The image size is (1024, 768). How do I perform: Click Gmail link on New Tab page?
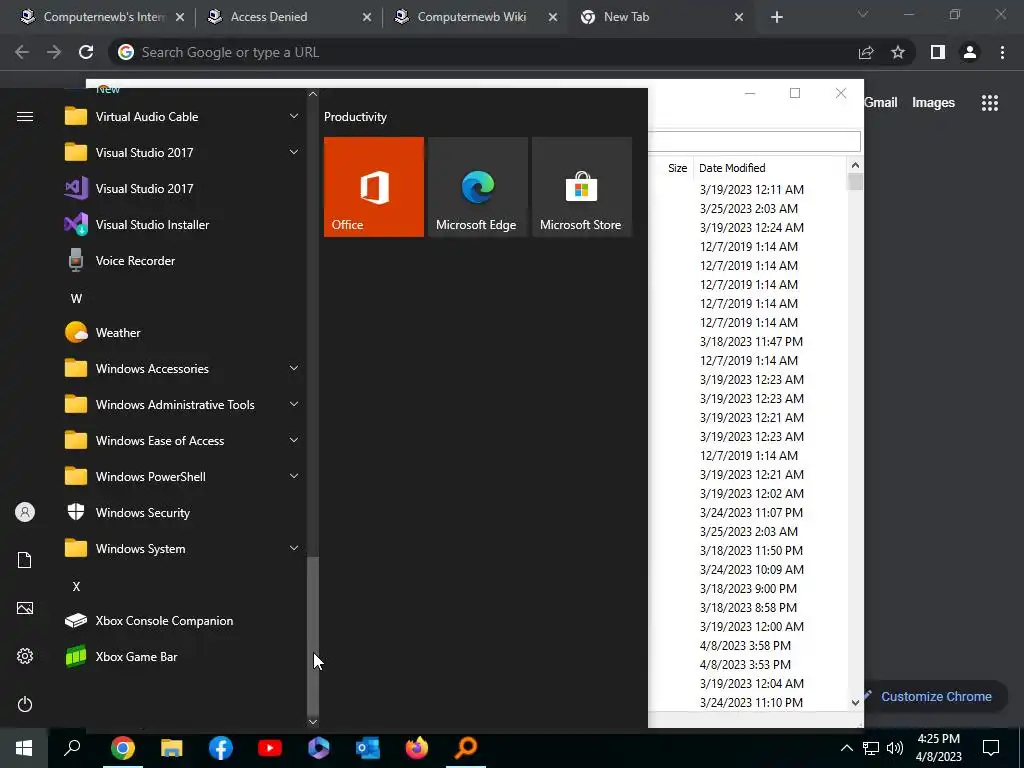[880, 103]
